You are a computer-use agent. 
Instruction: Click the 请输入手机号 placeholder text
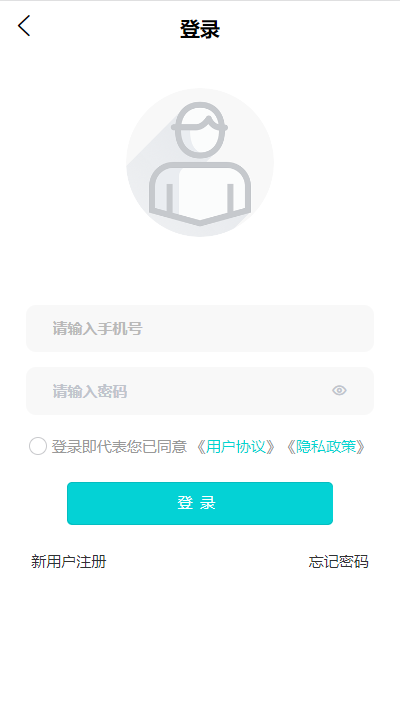(x=97, y=328)
